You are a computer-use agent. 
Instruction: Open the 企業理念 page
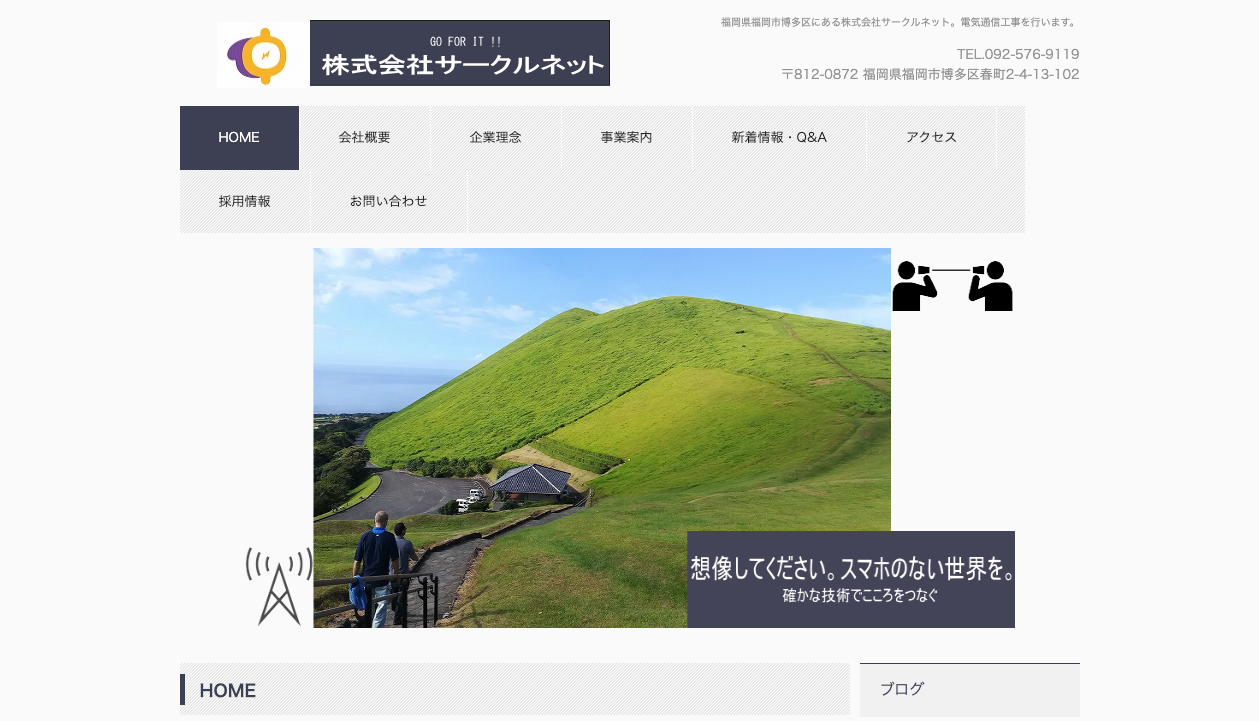click(496, 138)
